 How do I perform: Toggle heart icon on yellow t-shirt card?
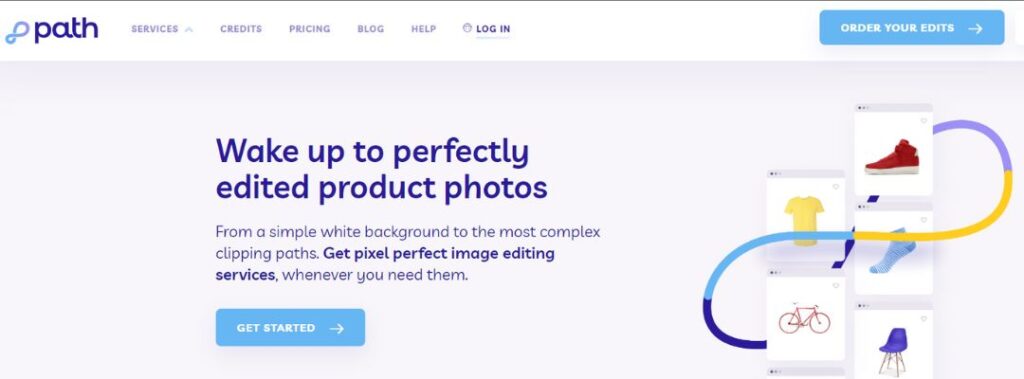(835, 187)
